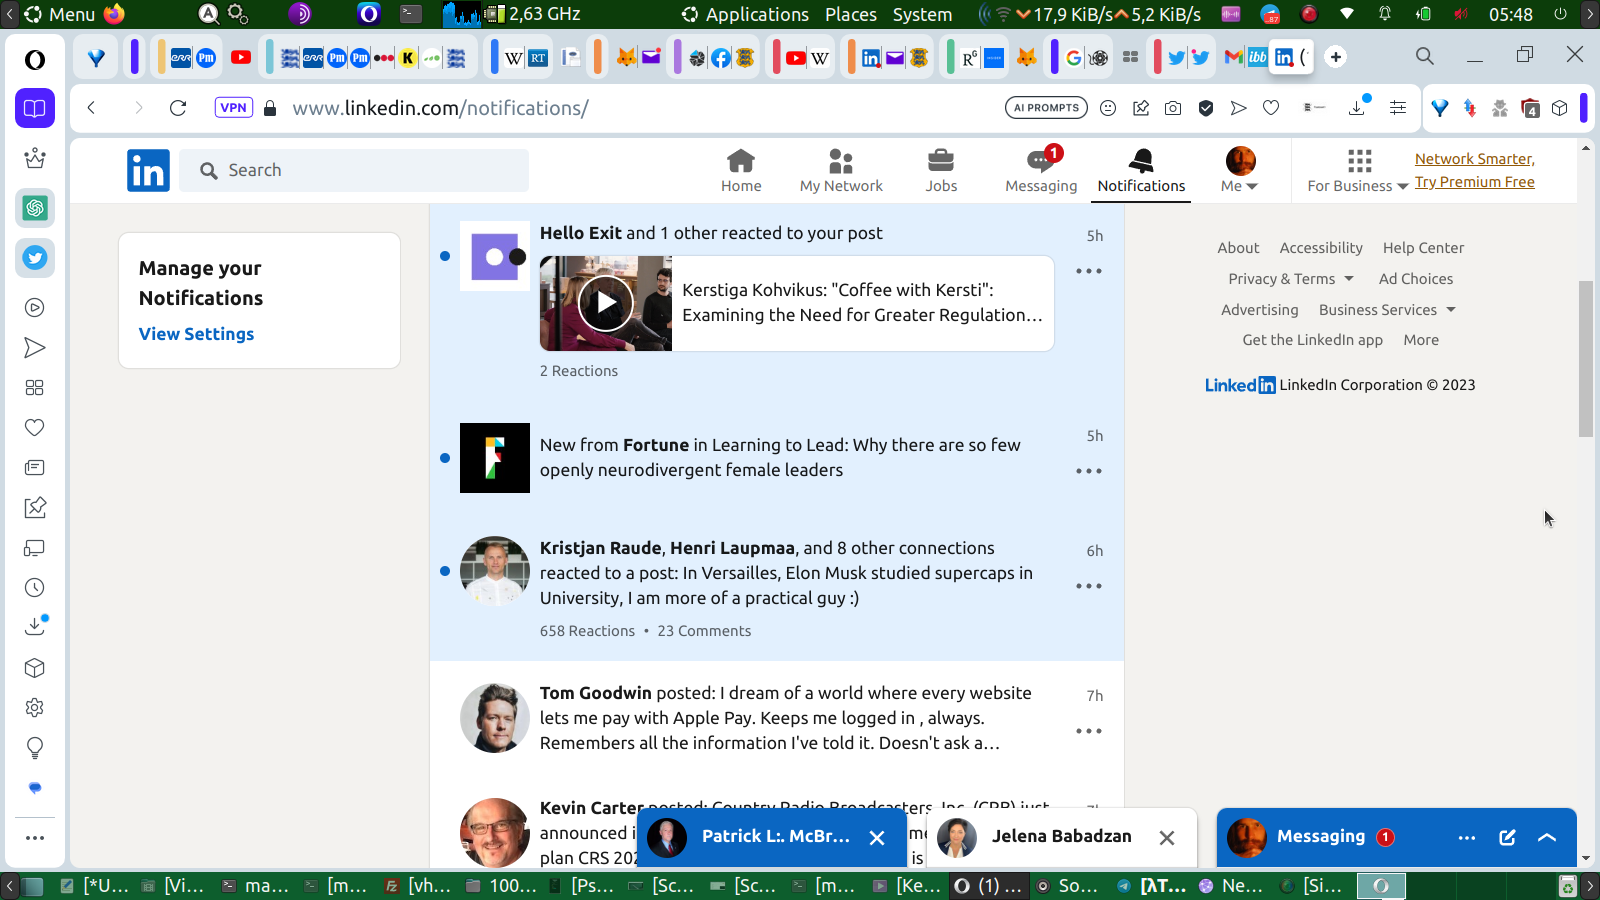Open the 658 Reactions count

tap(587, 631)
